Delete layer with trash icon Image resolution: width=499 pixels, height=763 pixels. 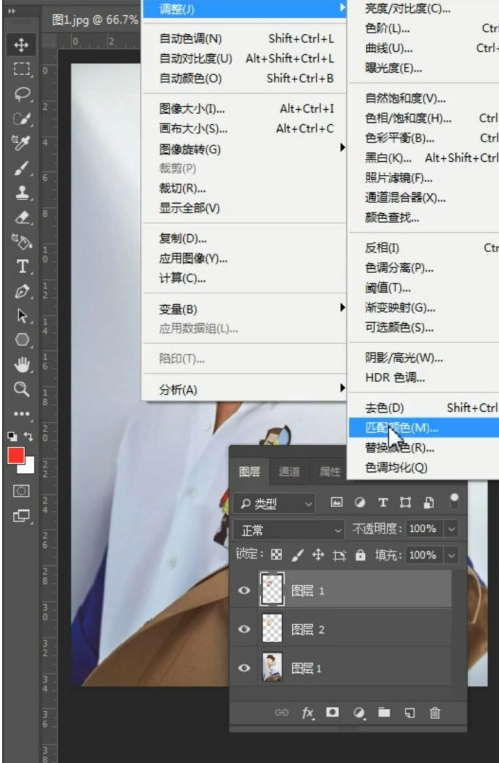[x=435, y=713]
